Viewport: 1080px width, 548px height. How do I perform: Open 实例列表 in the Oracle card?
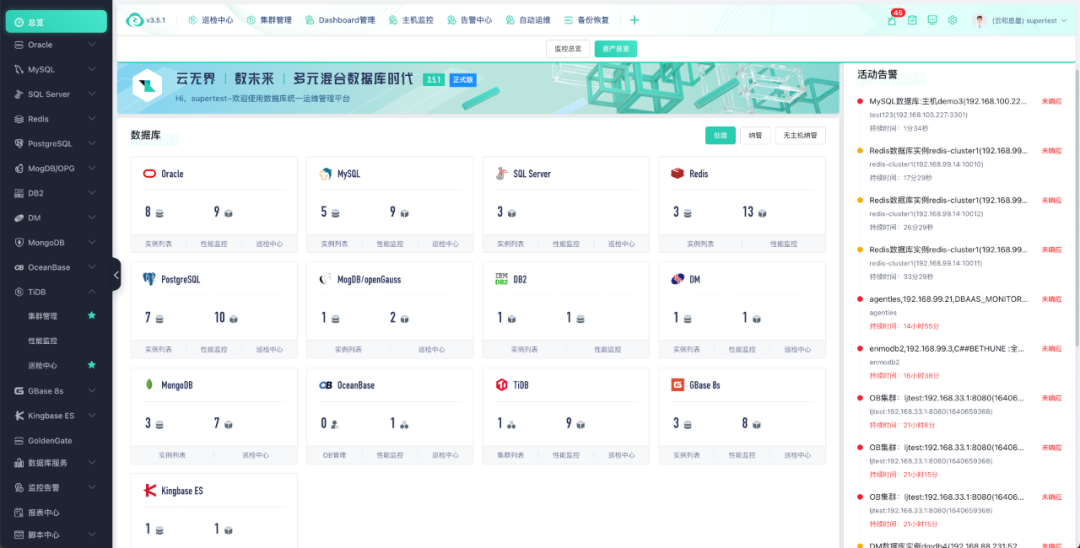coord(158,244)
